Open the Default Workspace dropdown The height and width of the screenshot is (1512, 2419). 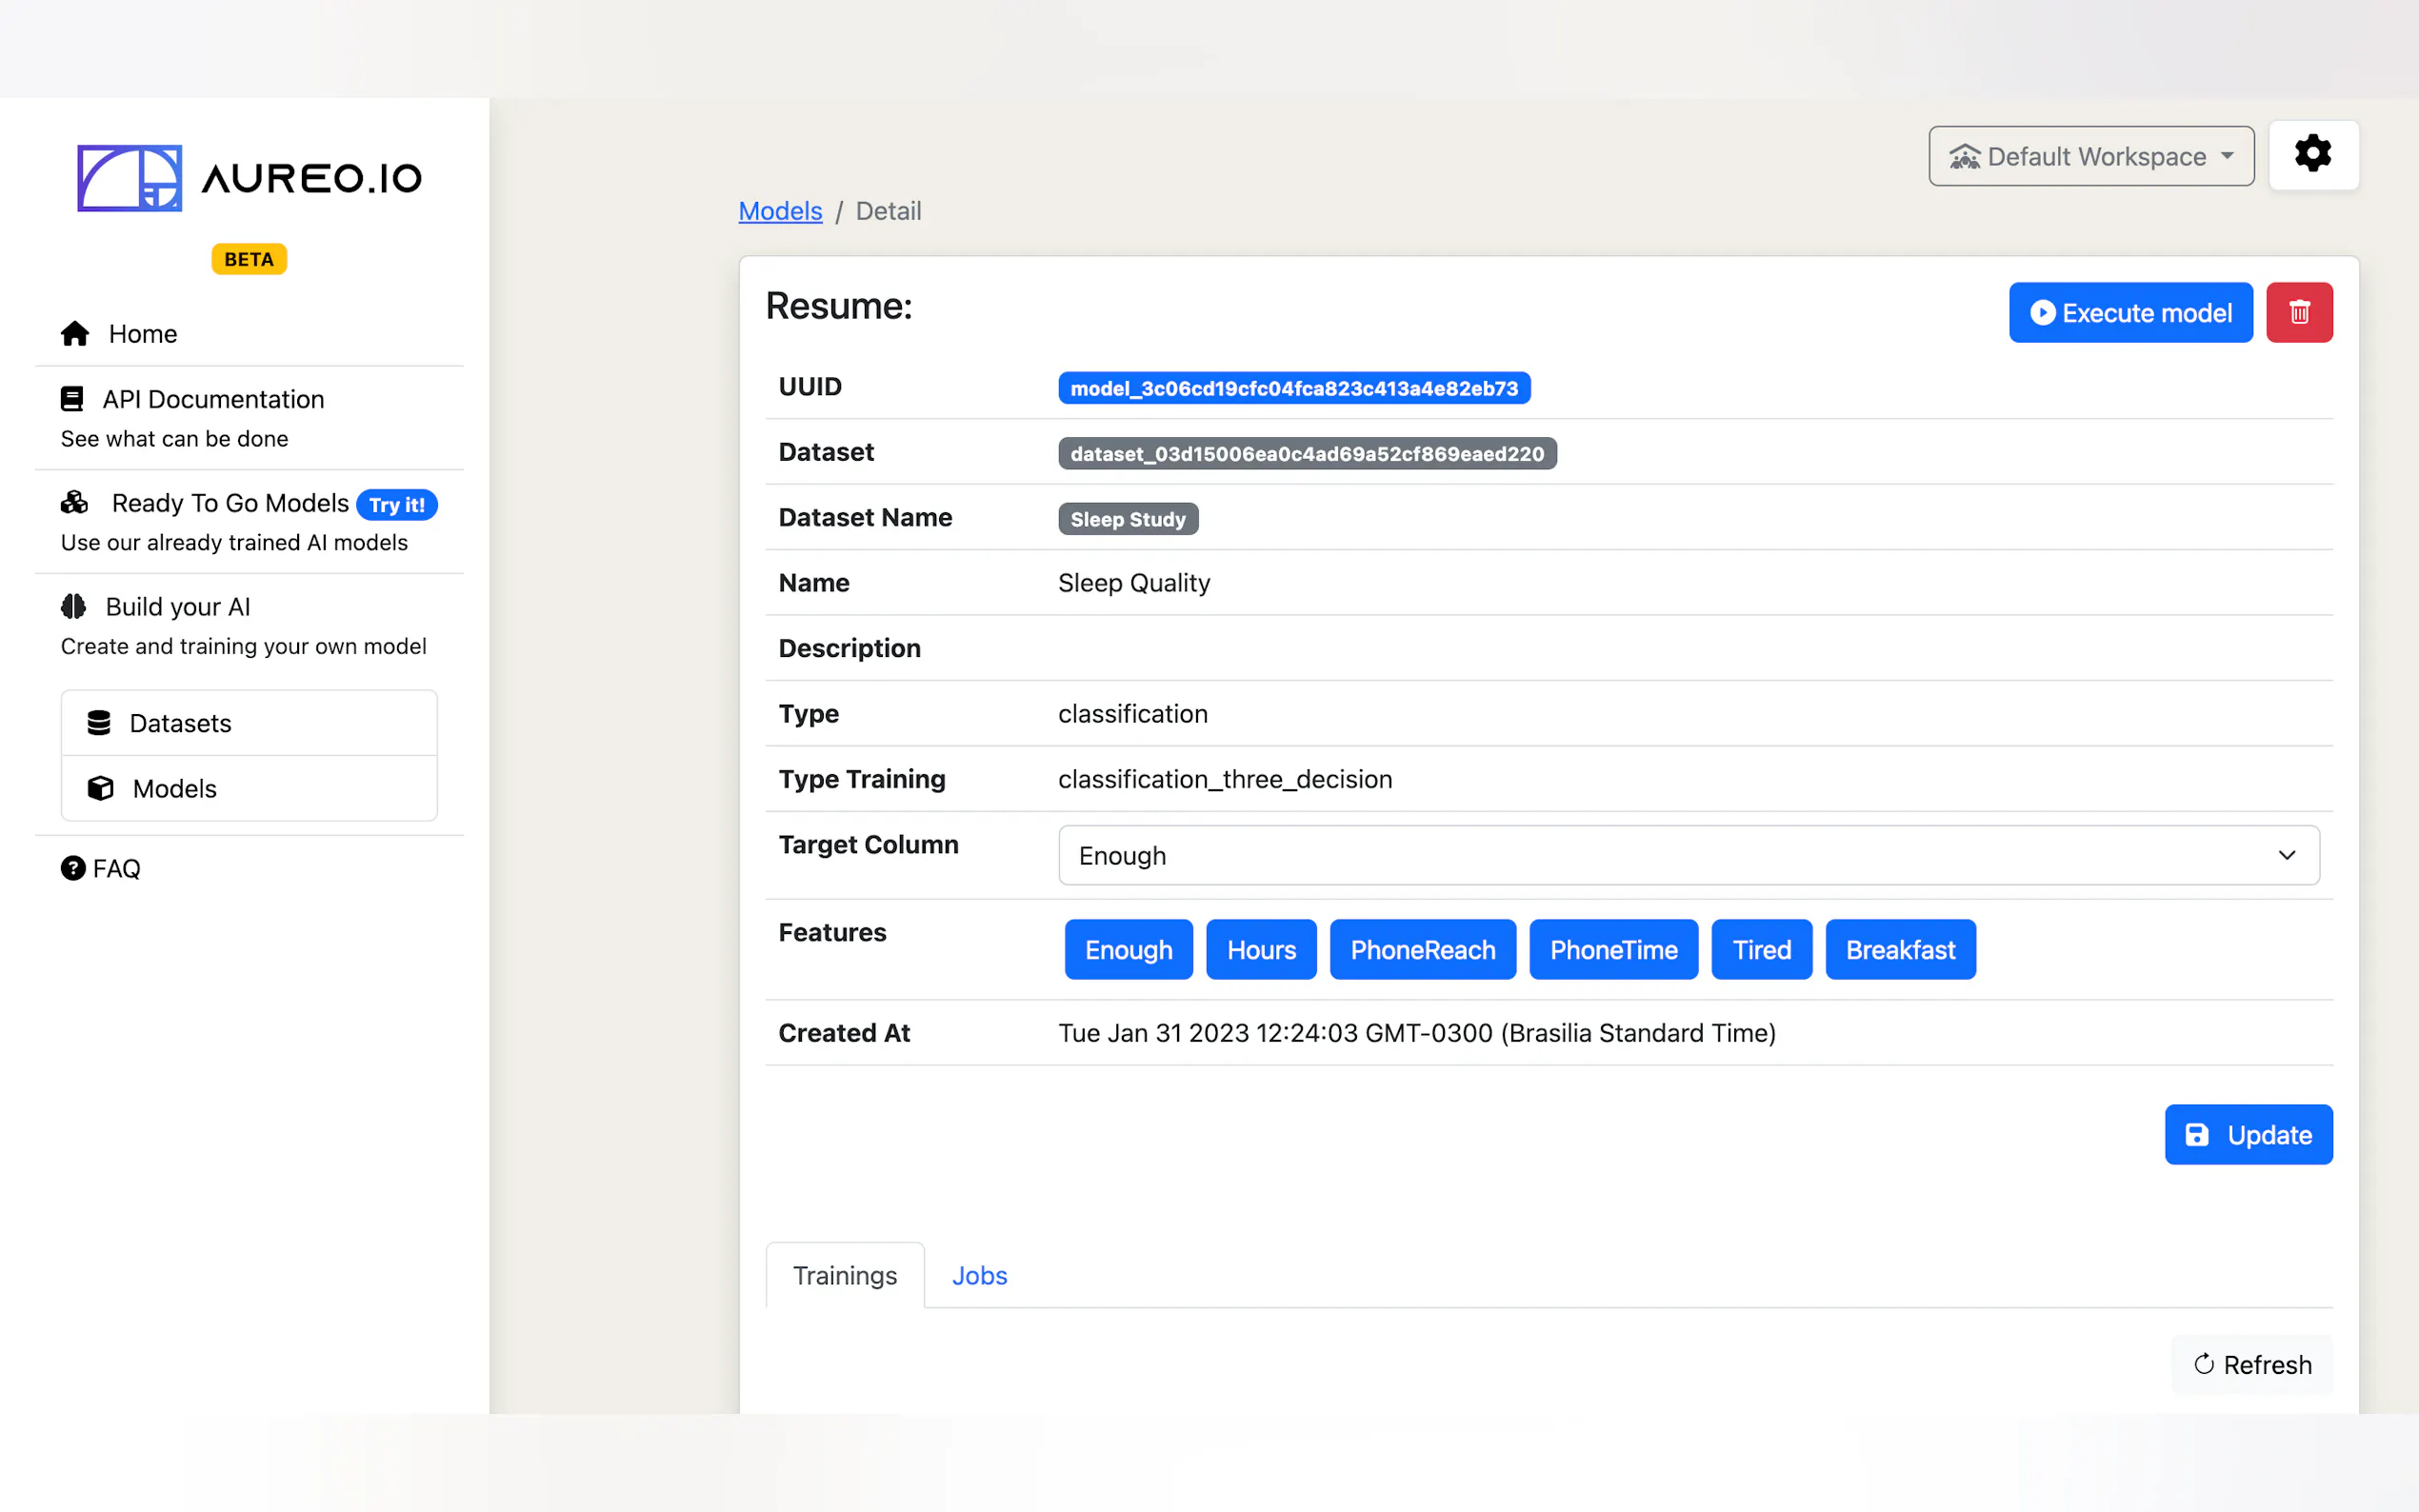2090,157
